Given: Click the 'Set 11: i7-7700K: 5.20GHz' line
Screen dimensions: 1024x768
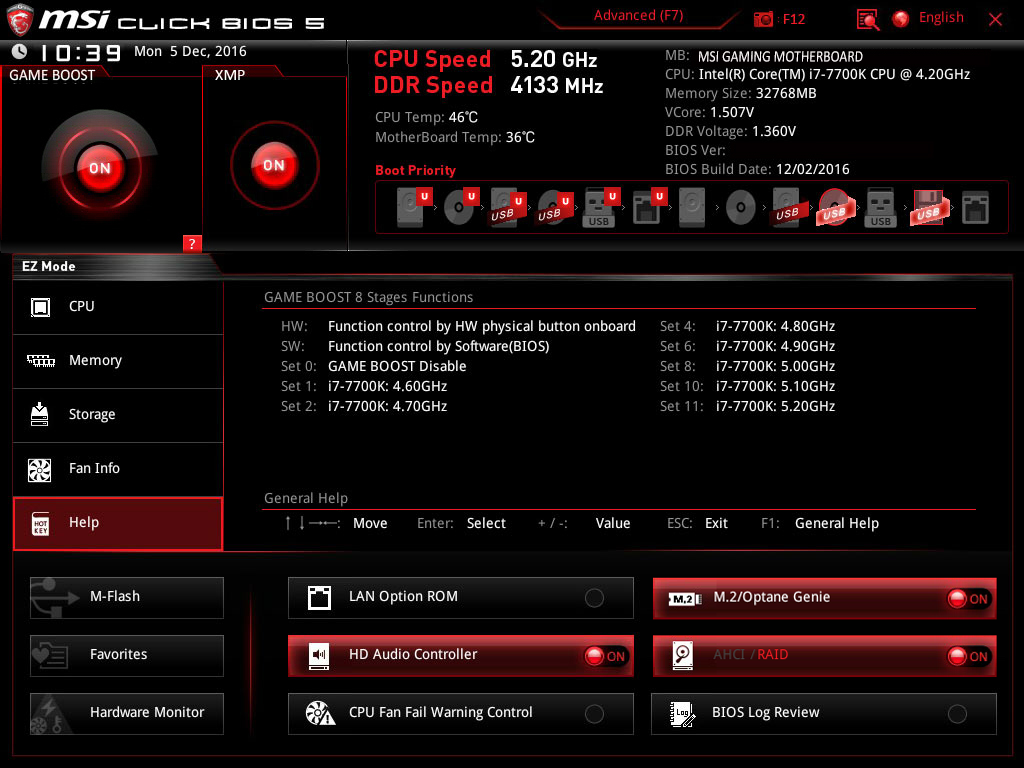Looking at the screenshot, I should [x=747, y=406].
